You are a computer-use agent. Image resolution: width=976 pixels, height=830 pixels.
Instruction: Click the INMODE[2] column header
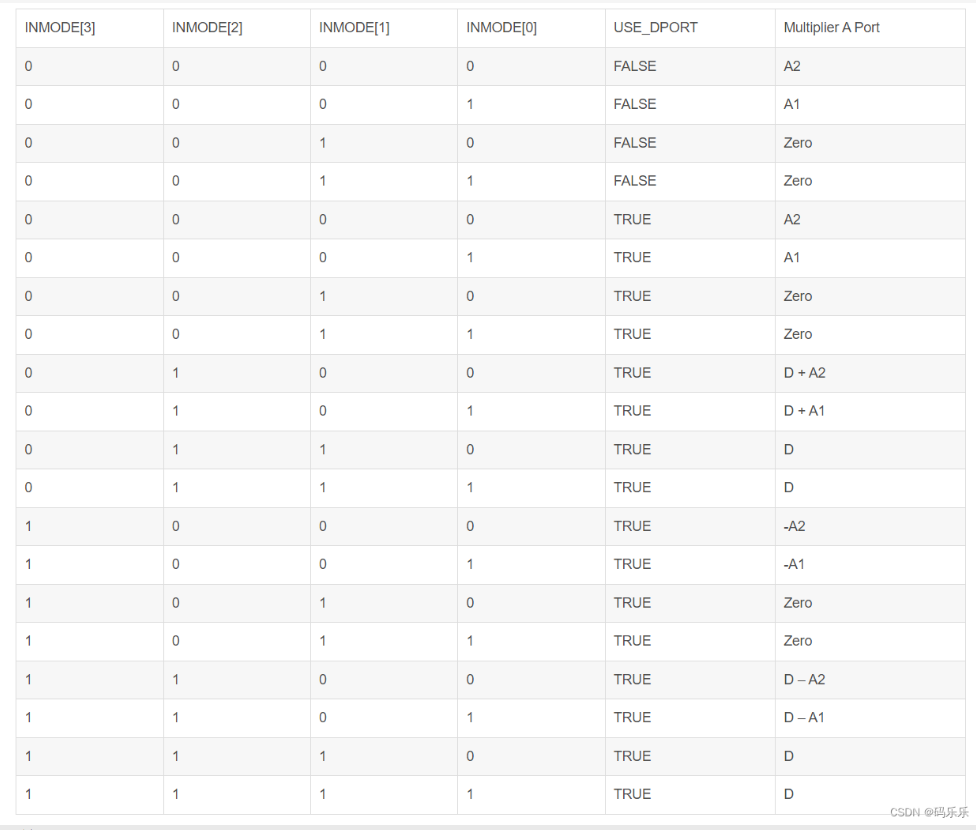(x=207, y=27)
